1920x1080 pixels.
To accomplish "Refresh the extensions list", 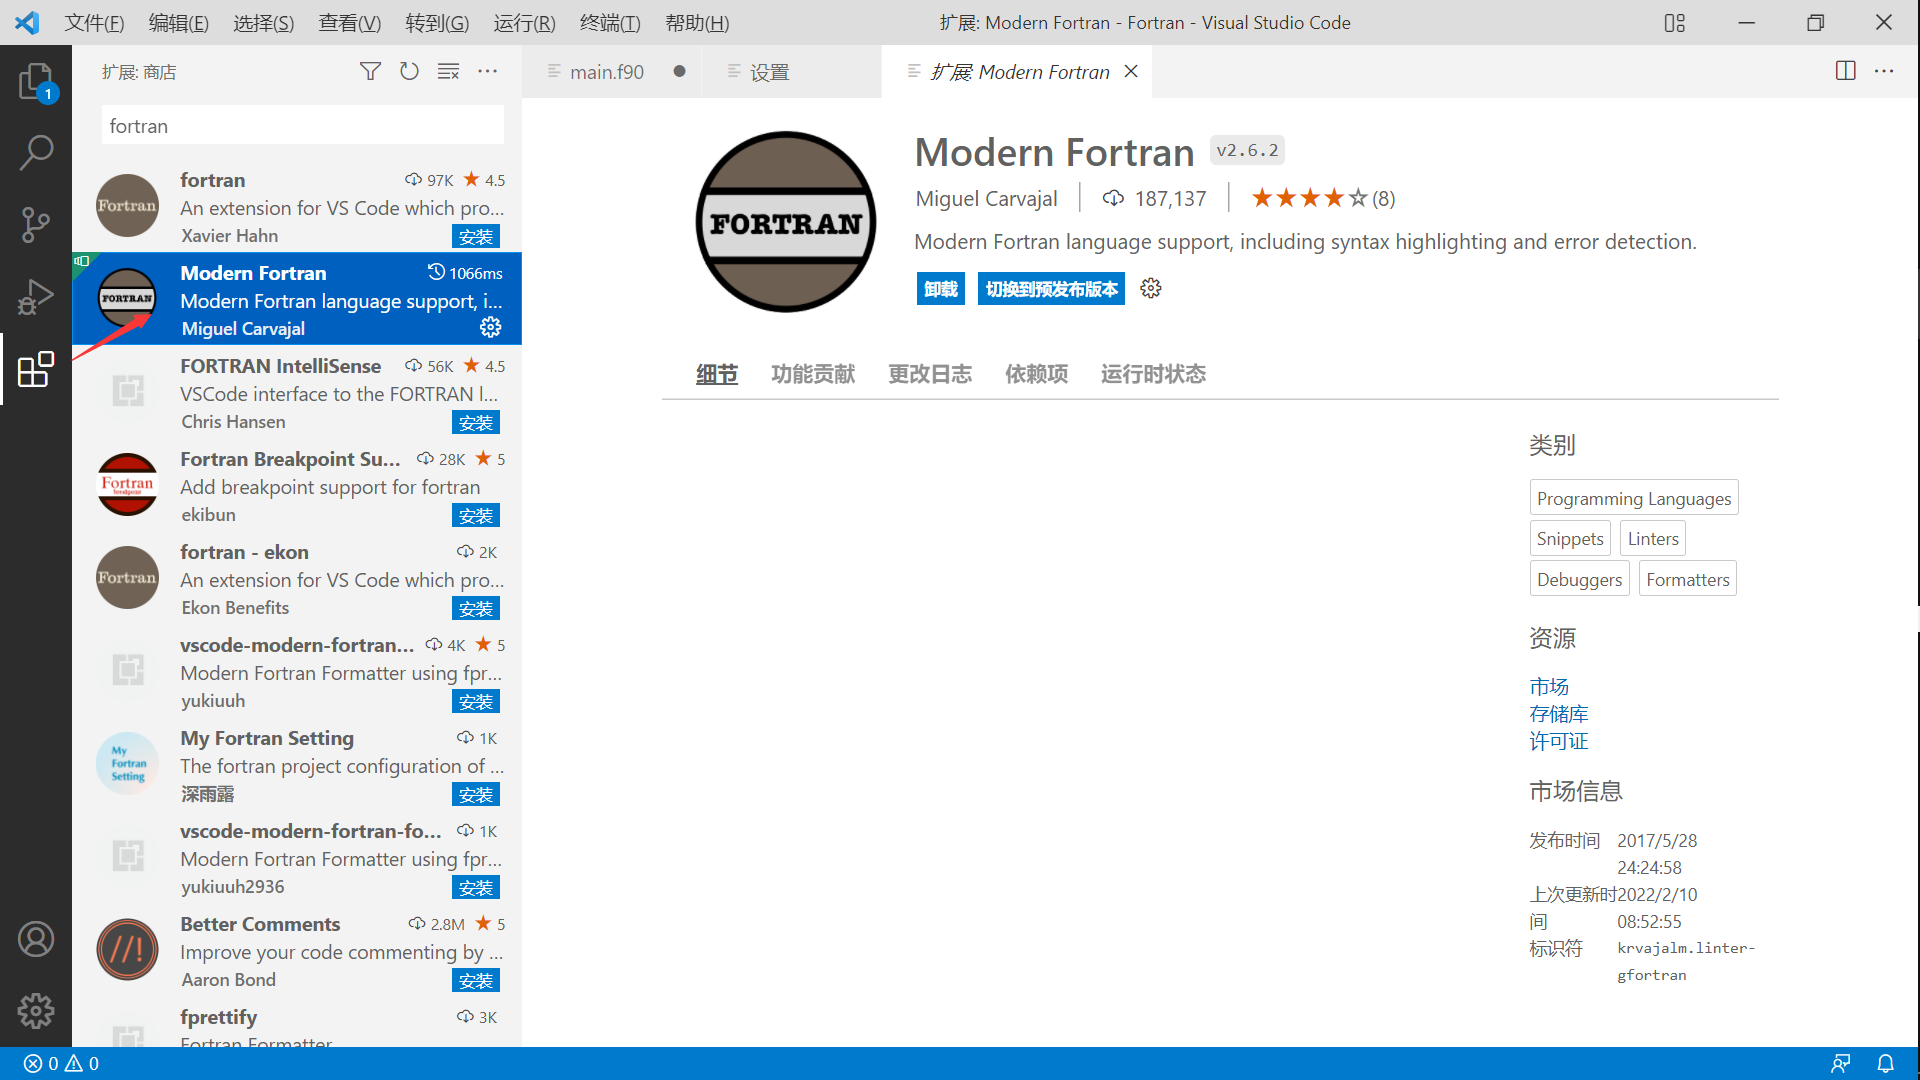I will pyautogui.click(x=409, y=71).
